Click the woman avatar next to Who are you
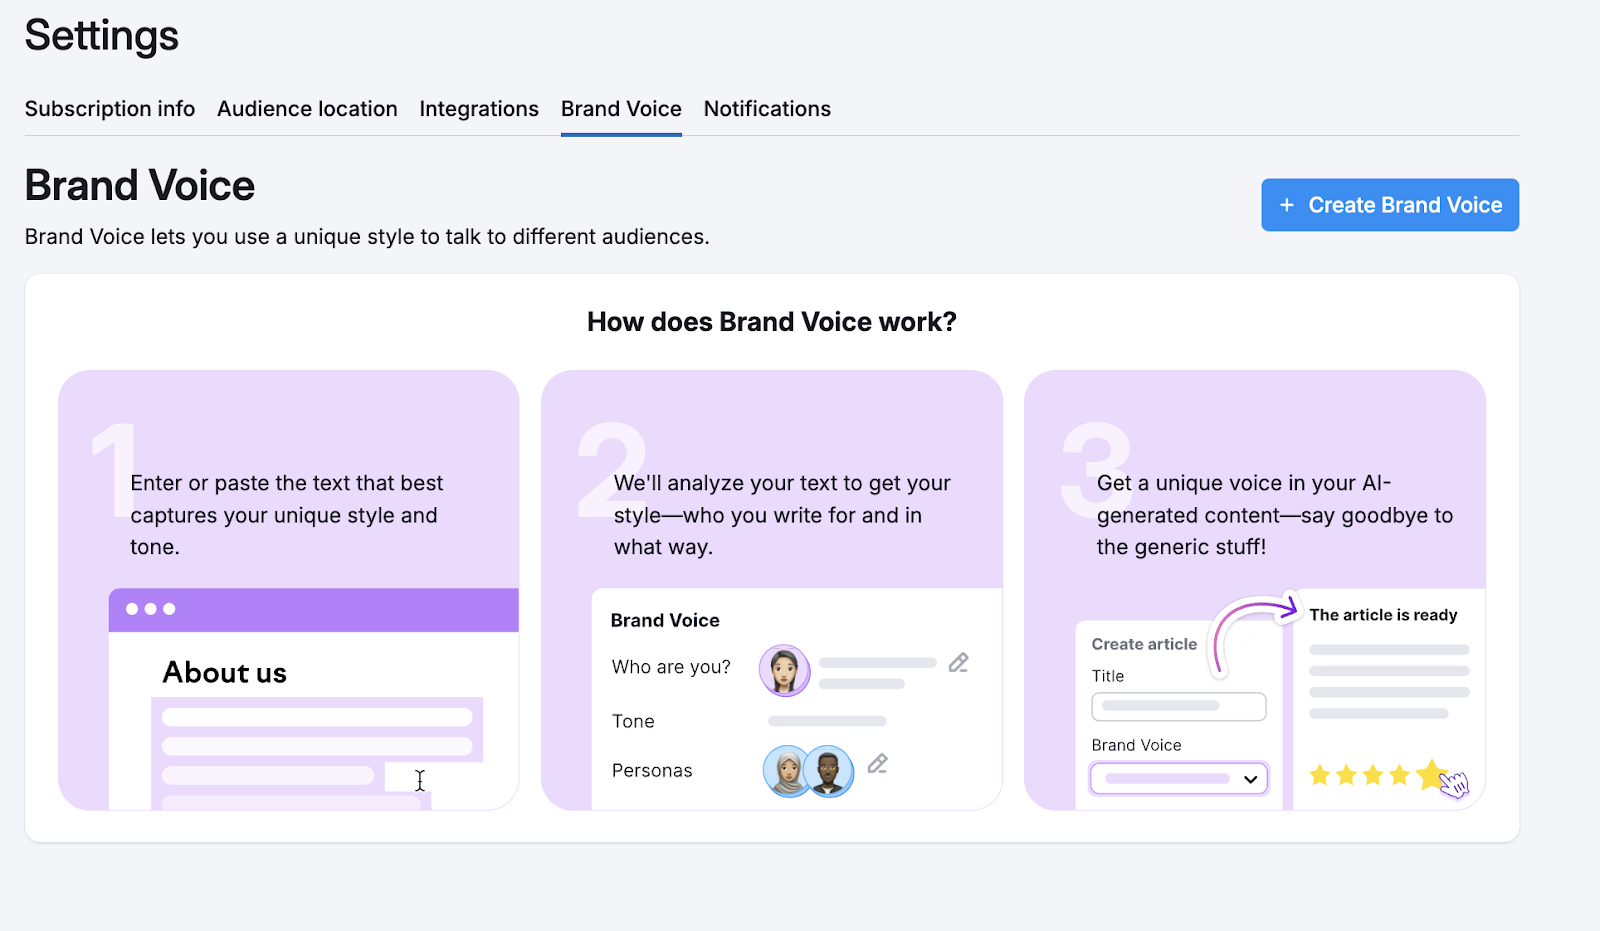 (784, 670)
